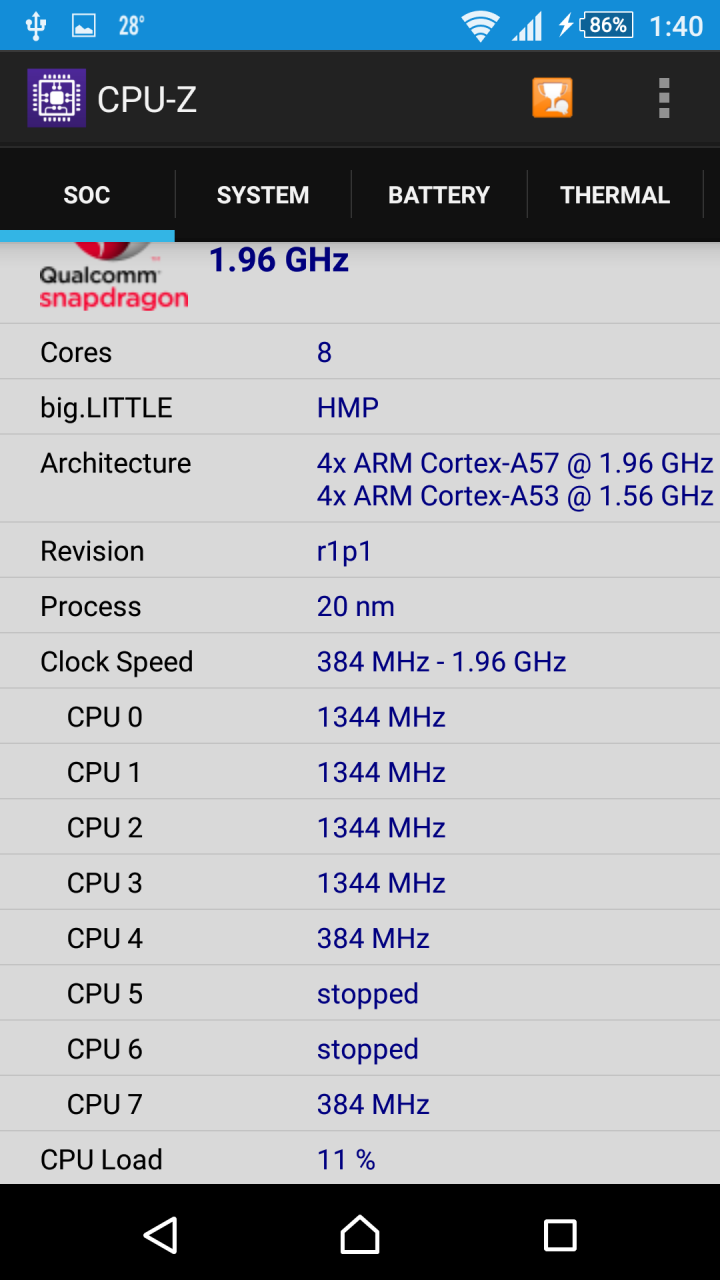This screenshot has height=1280, width=720.
Task: Switch to the BATTERY tab
Action: coord(439,195)
